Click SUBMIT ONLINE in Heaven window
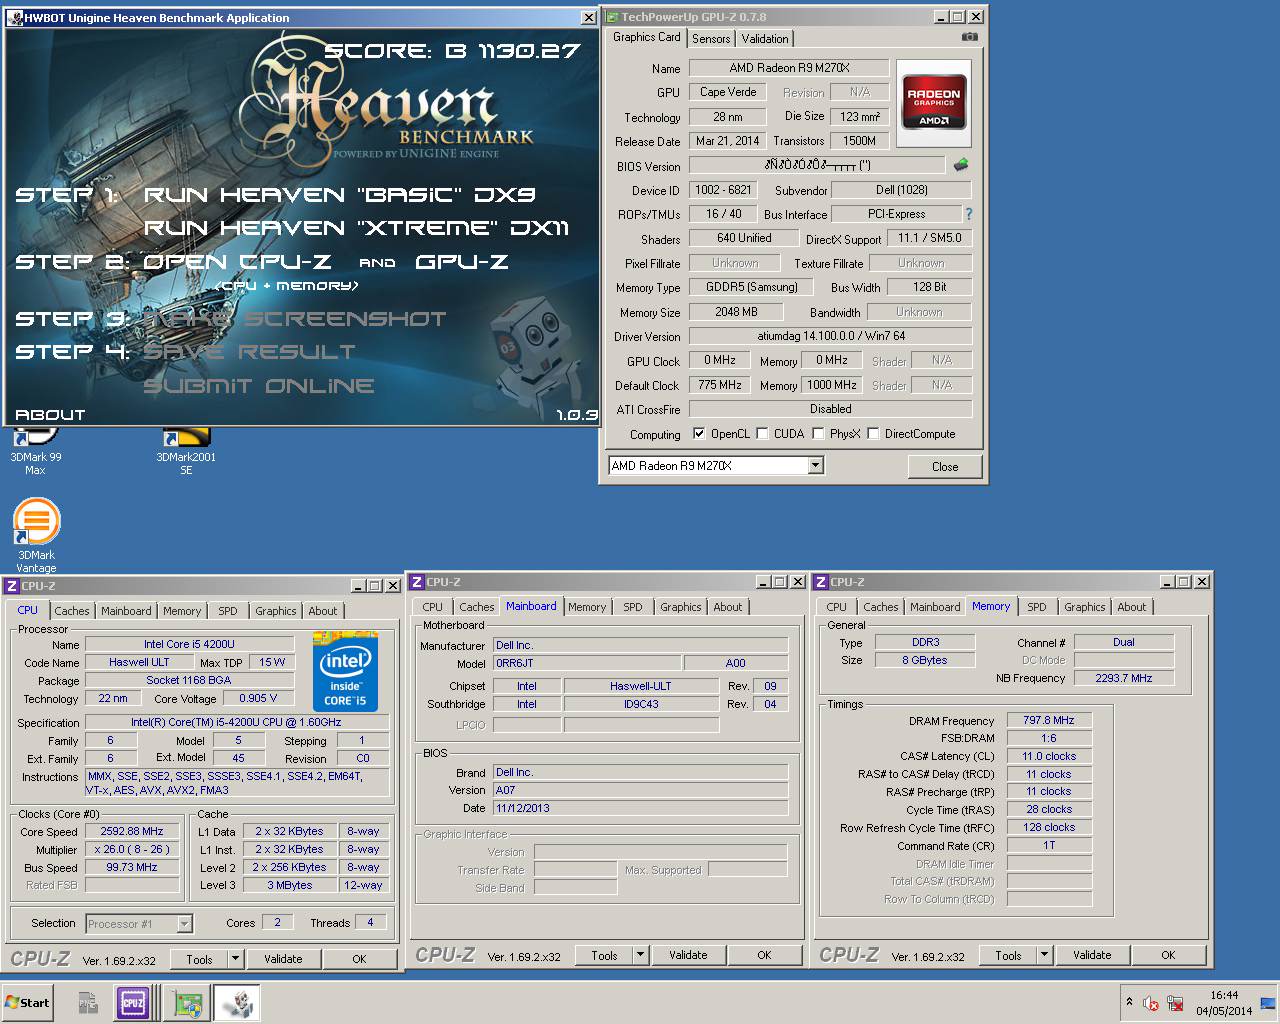This screenshot has height=1024, width=1280. point(259,386)
